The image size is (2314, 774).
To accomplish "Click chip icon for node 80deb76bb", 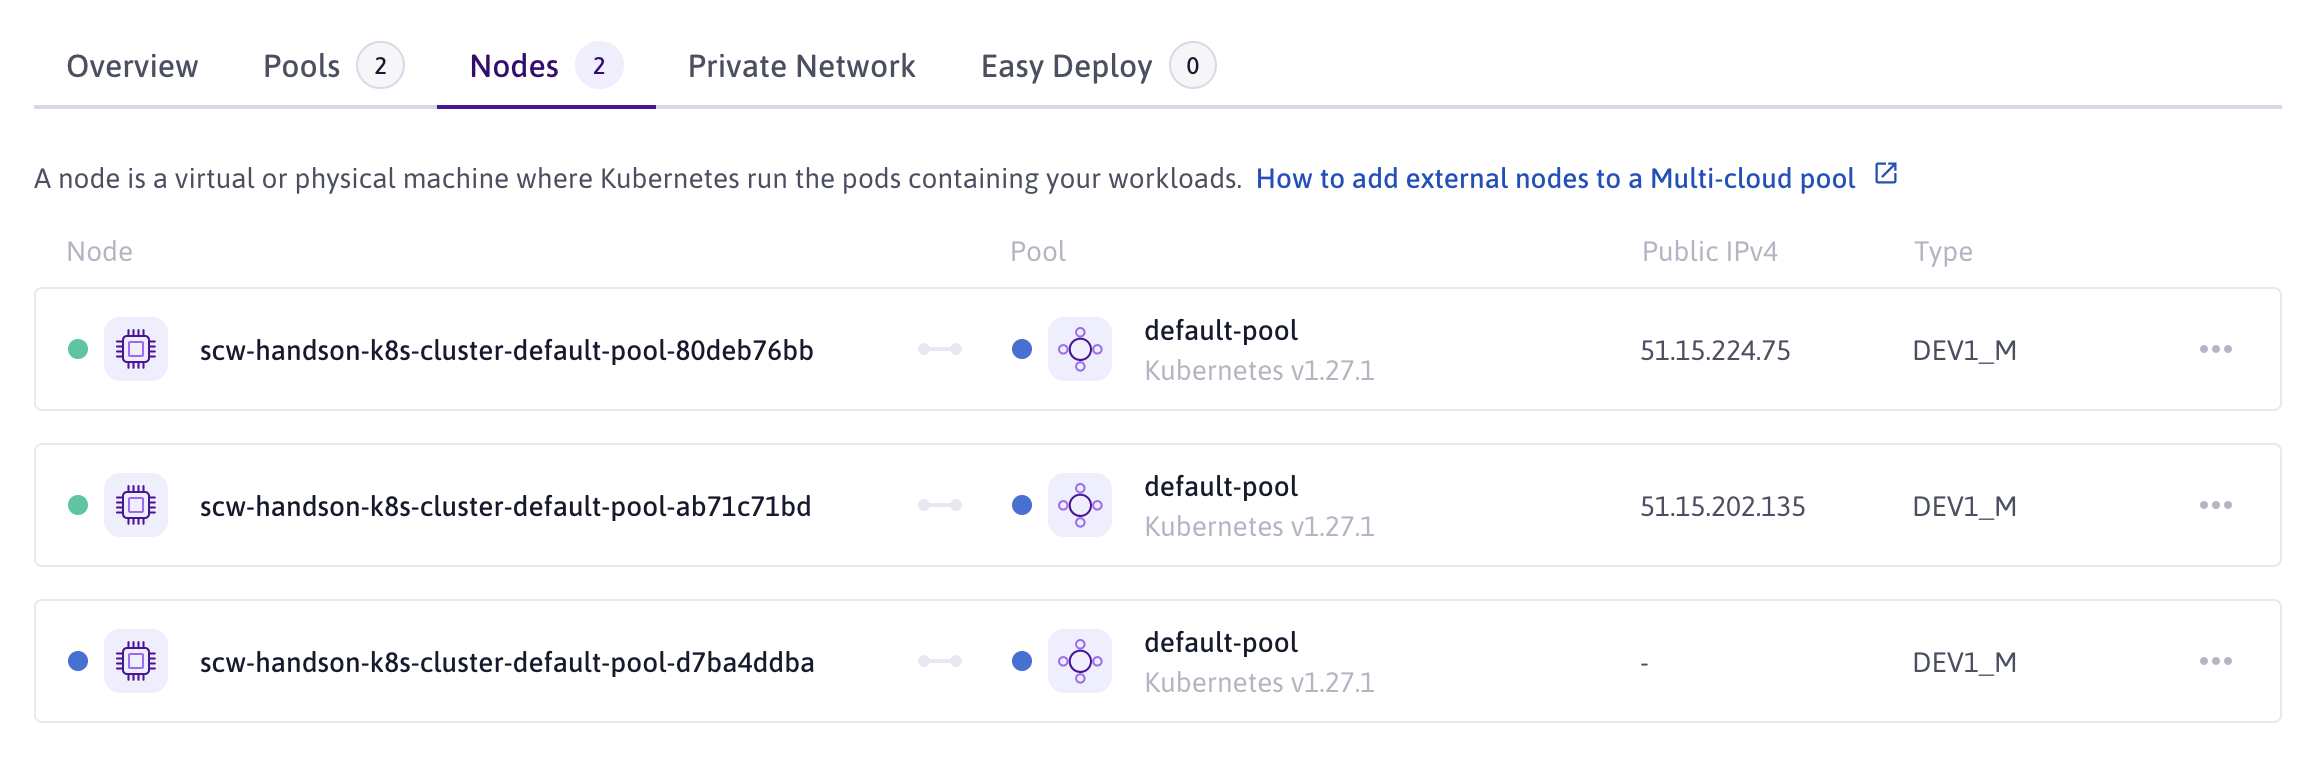I will click(136, 349).
